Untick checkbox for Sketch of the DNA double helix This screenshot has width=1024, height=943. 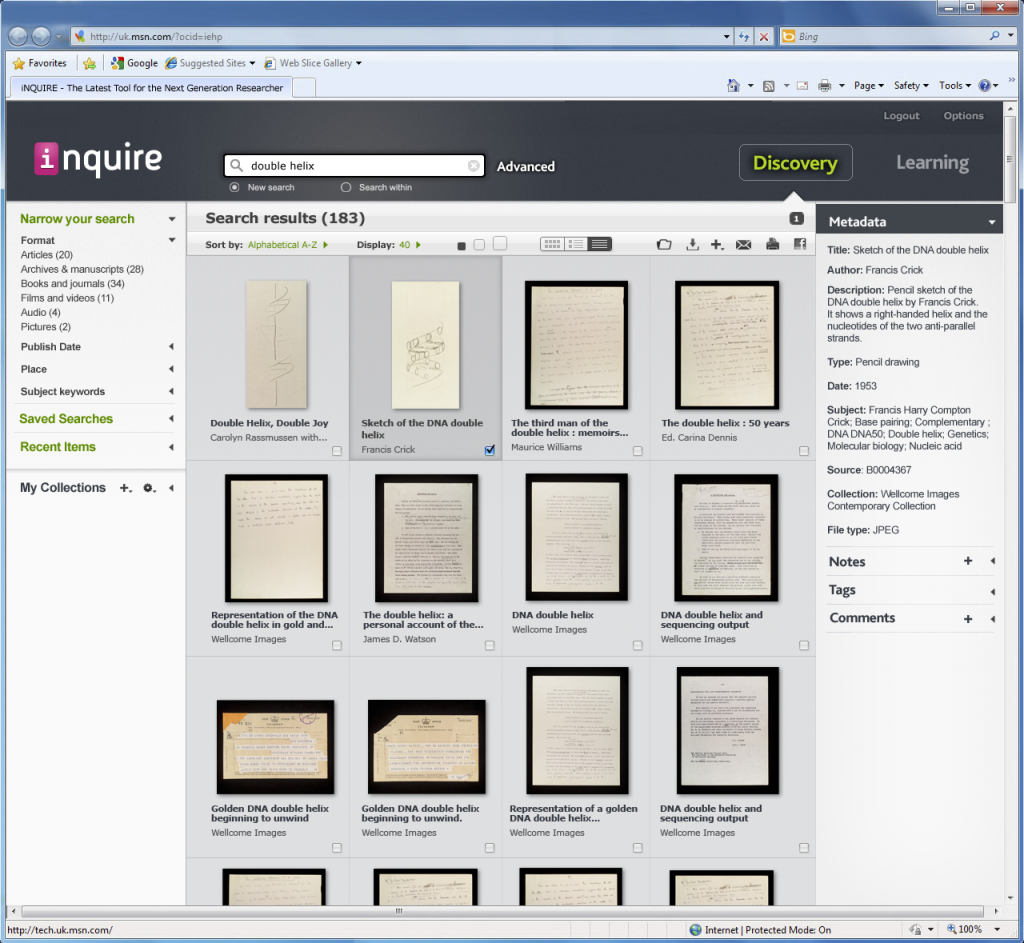490,450
